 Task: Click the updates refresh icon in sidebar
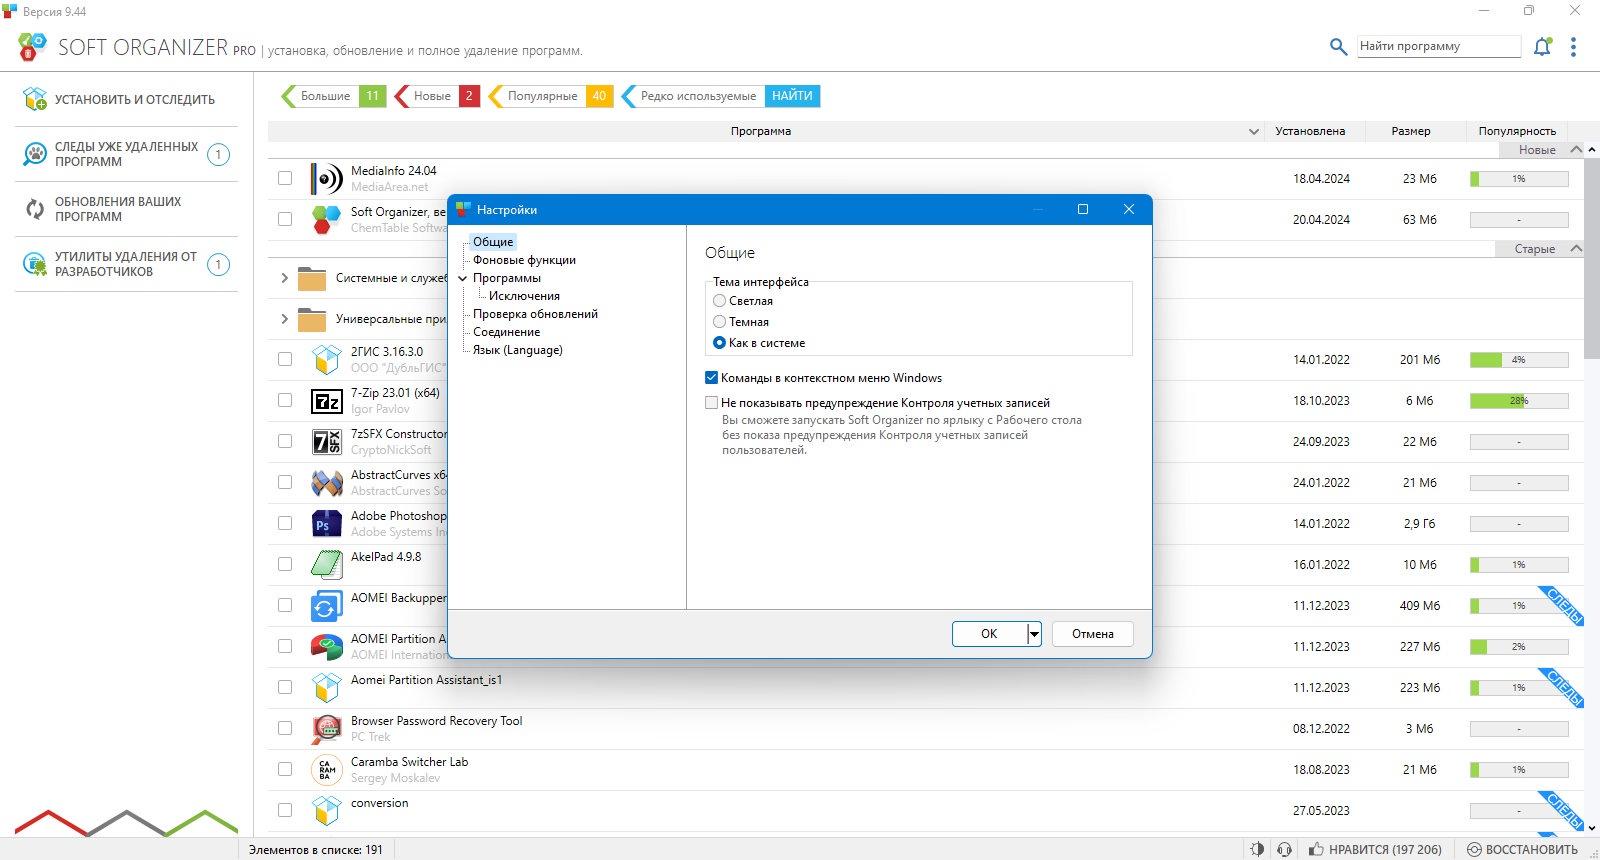(35, 209)
